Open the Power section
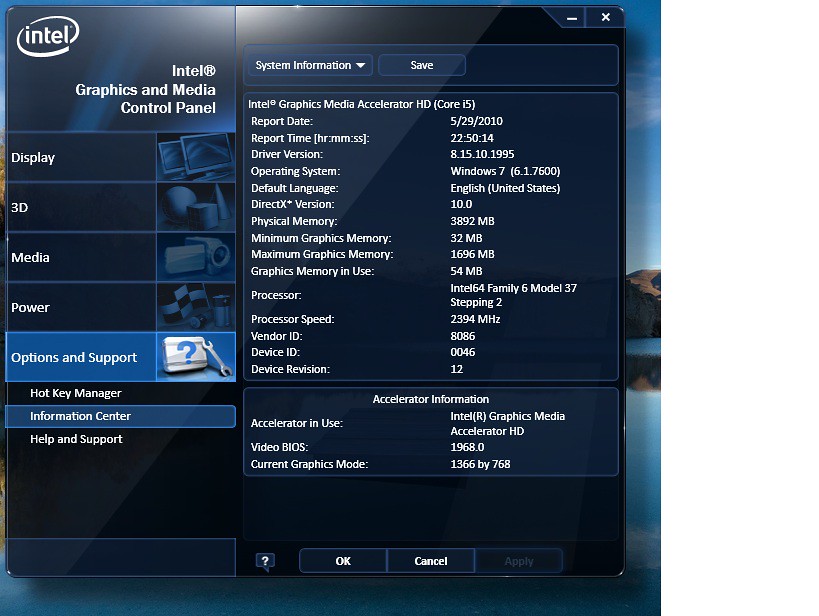 [121, 307]
